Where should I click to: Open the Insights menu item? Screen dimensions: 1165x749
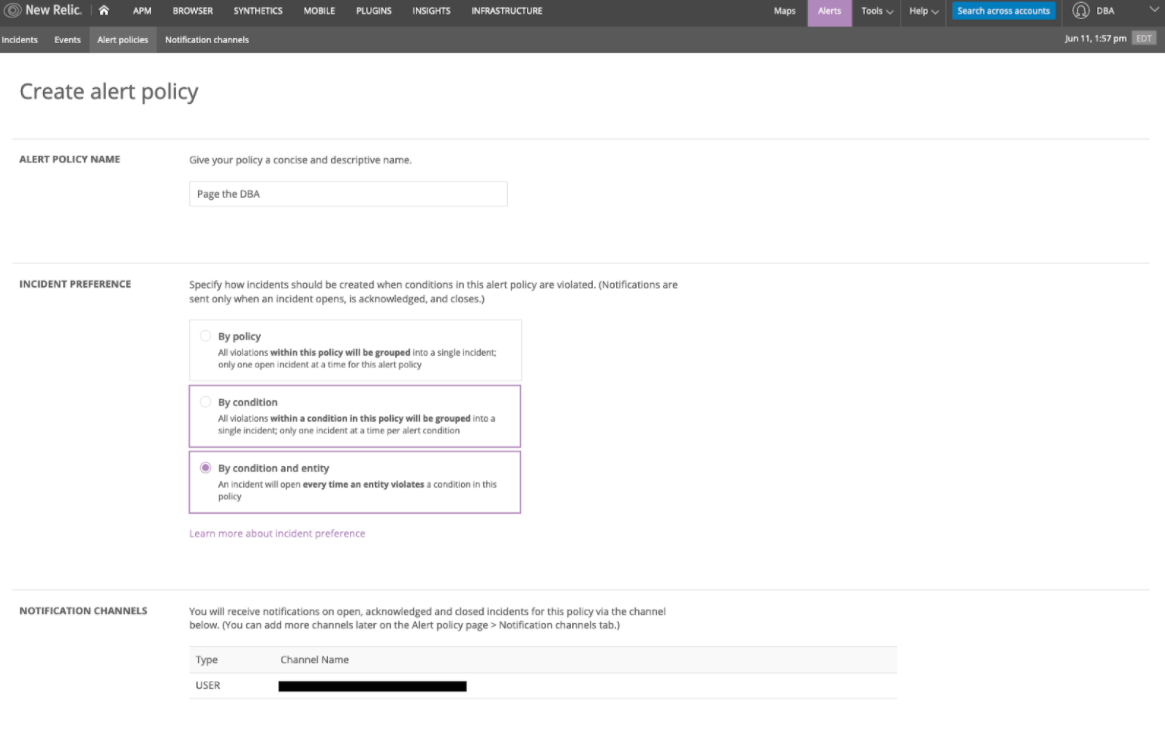(431, 11)
